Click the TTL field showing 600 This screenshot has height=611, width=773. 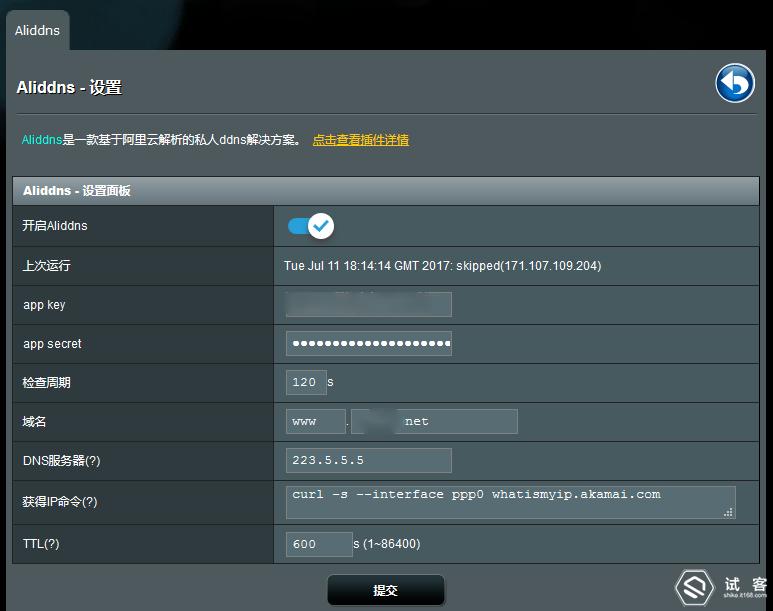tap(319, 544)
